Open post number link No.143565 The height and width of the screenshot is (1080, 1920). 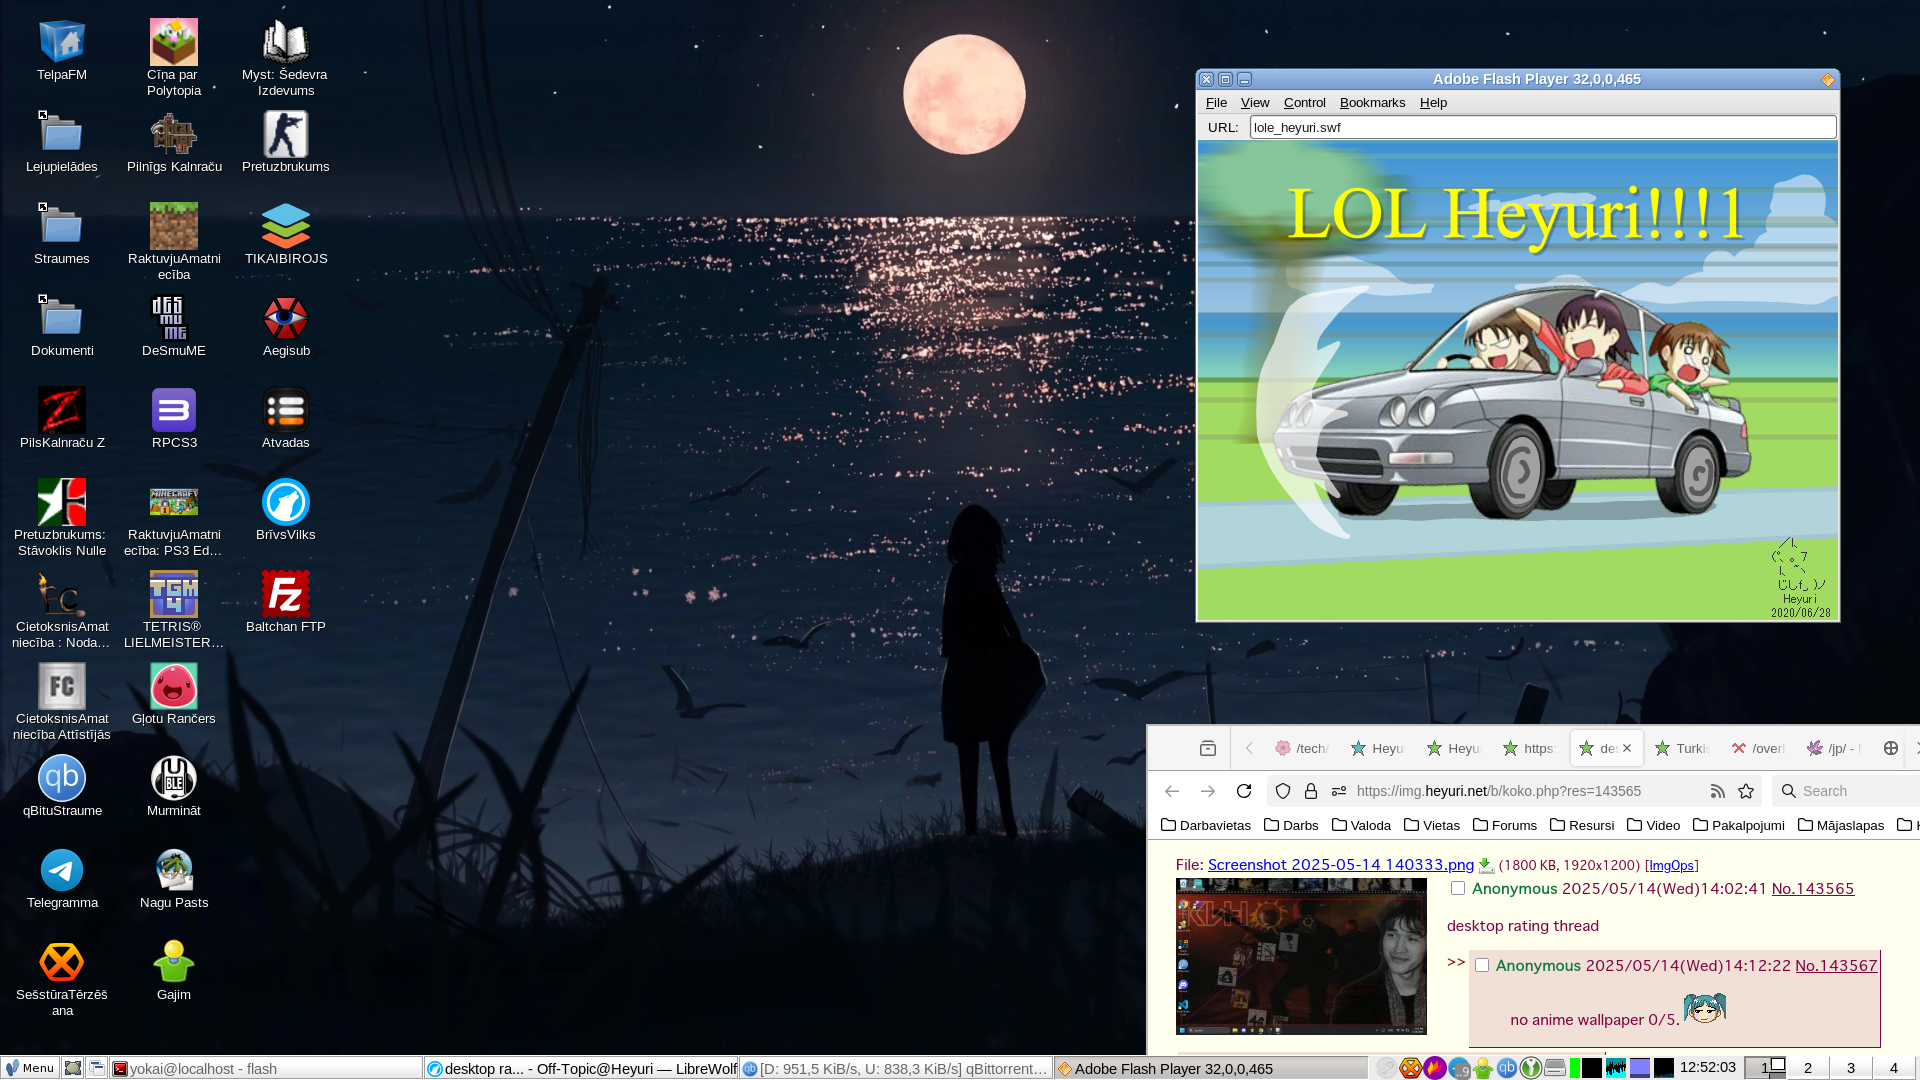click(x=1812, y=888)
